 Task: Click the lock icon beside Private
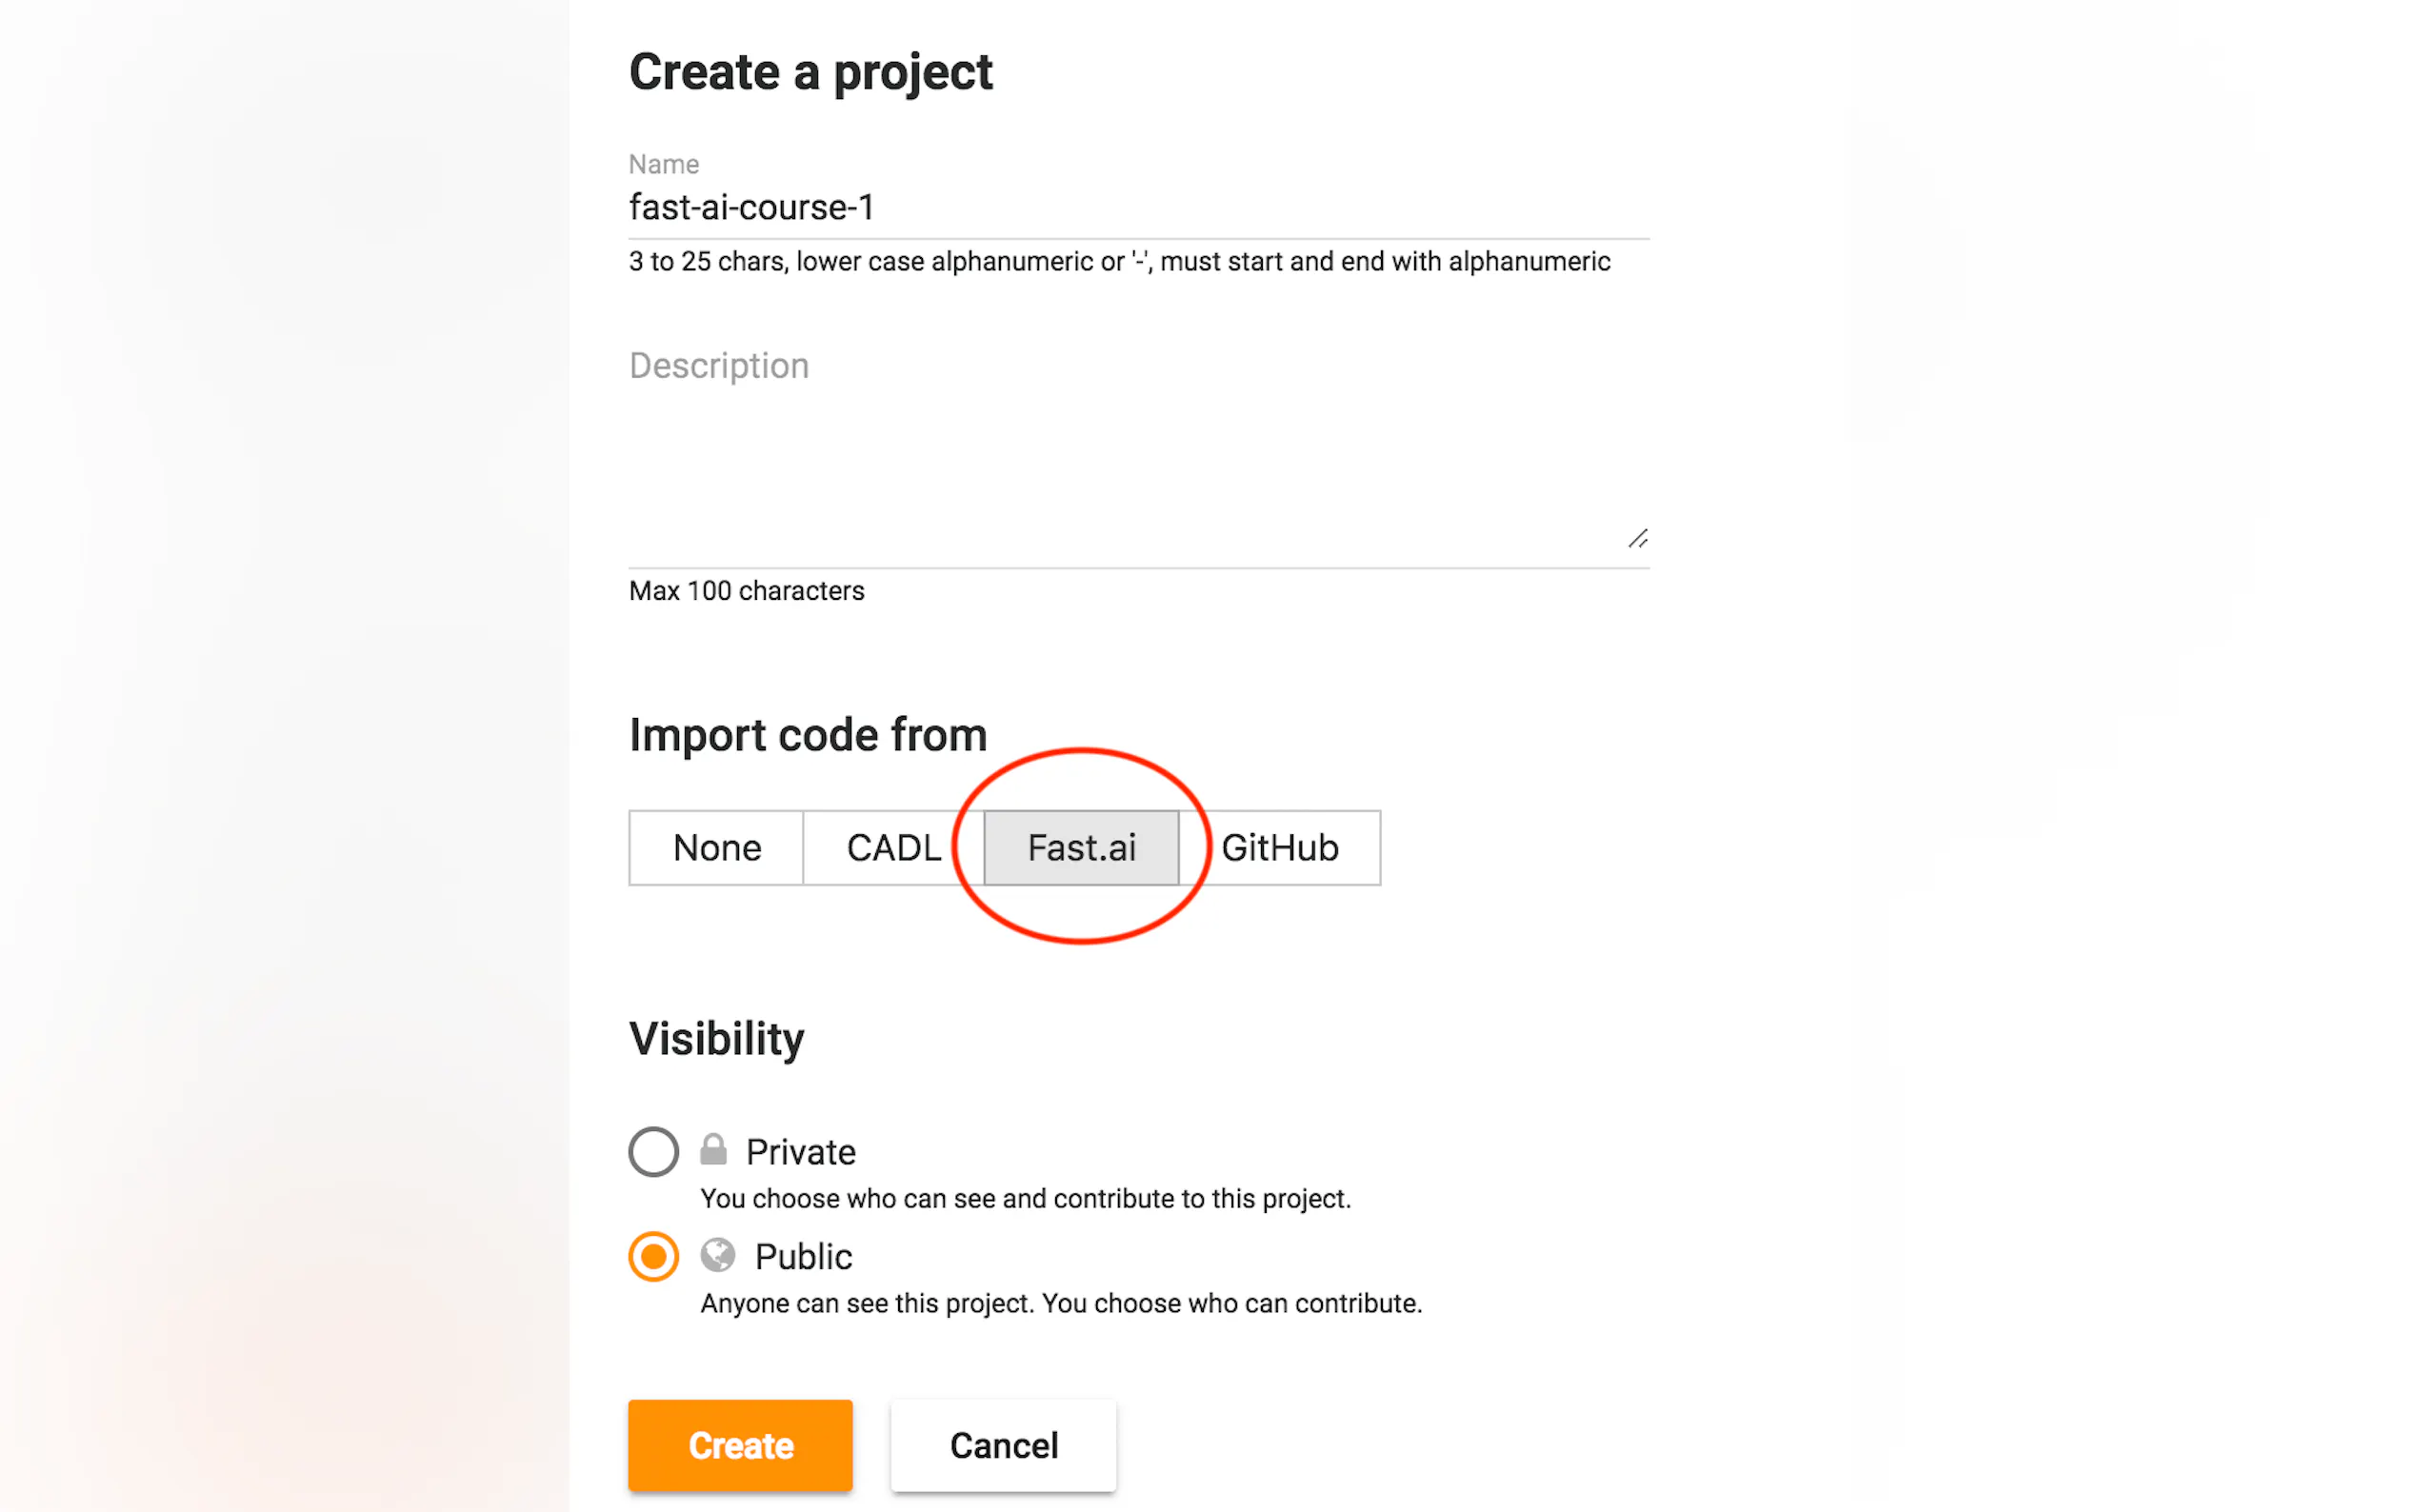pyautogui.click(x=713, y=1150)
